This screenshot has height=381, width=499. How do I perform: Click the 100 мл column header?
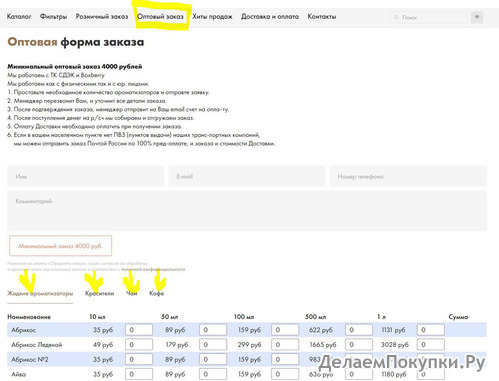(x=244, y=317)
